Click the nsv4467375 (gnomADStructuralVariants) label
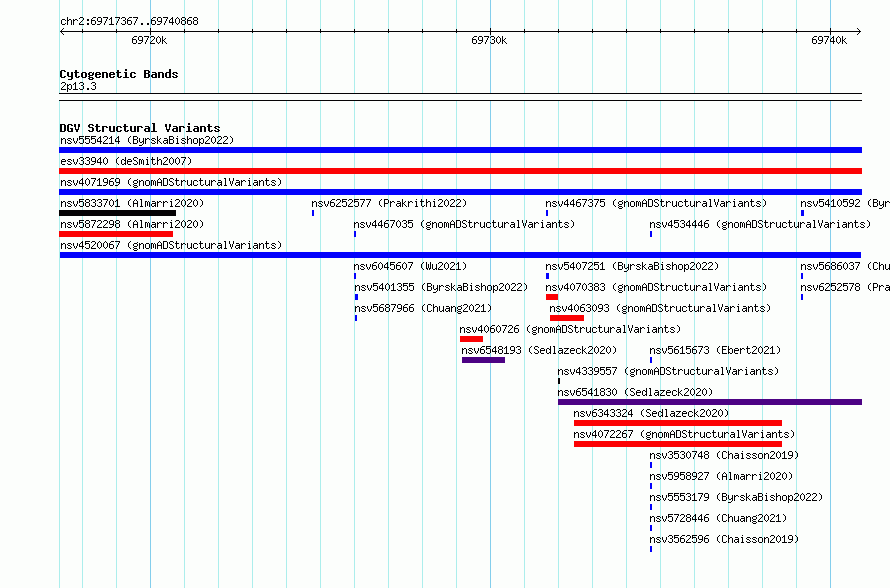The width and height of the screenshot is (890, 588). (x=656, y=203)
